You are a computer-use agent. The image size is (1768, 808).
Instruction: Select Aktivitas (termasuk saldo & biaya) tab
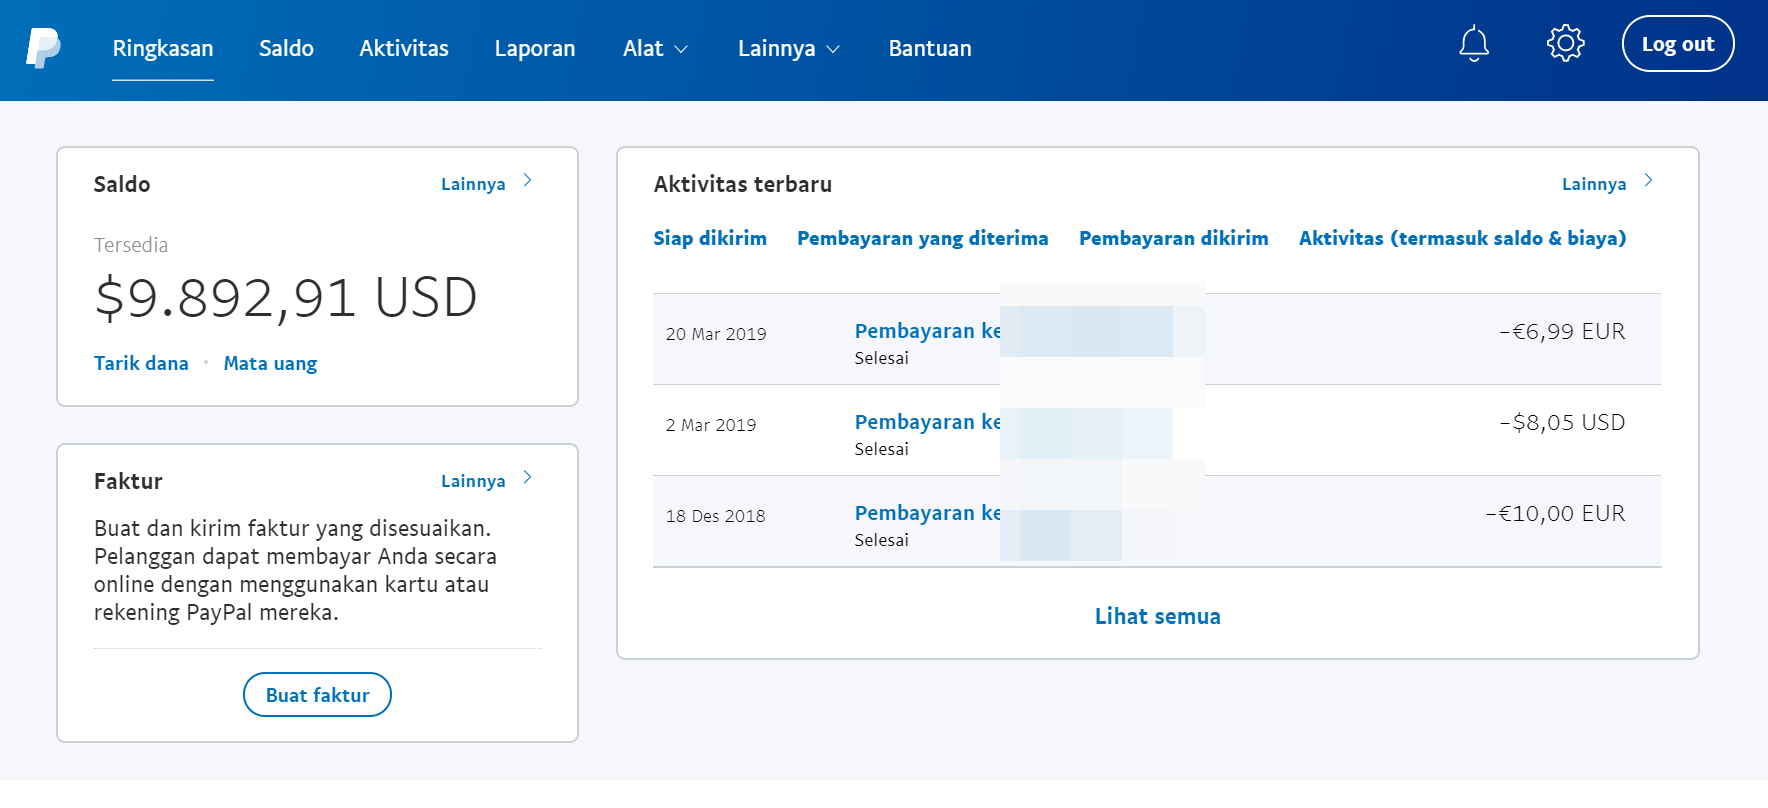(x=1462, y=238)
